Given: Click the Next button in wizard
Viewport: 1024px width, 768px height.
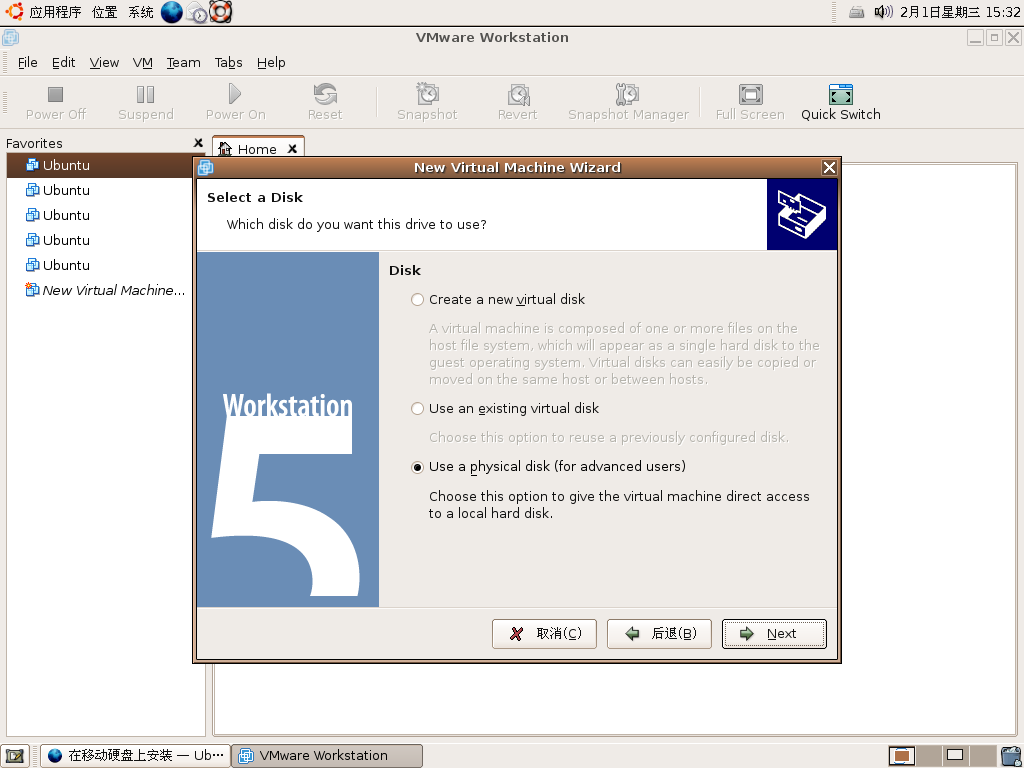Looking at the screenshot, I should 774,634.
